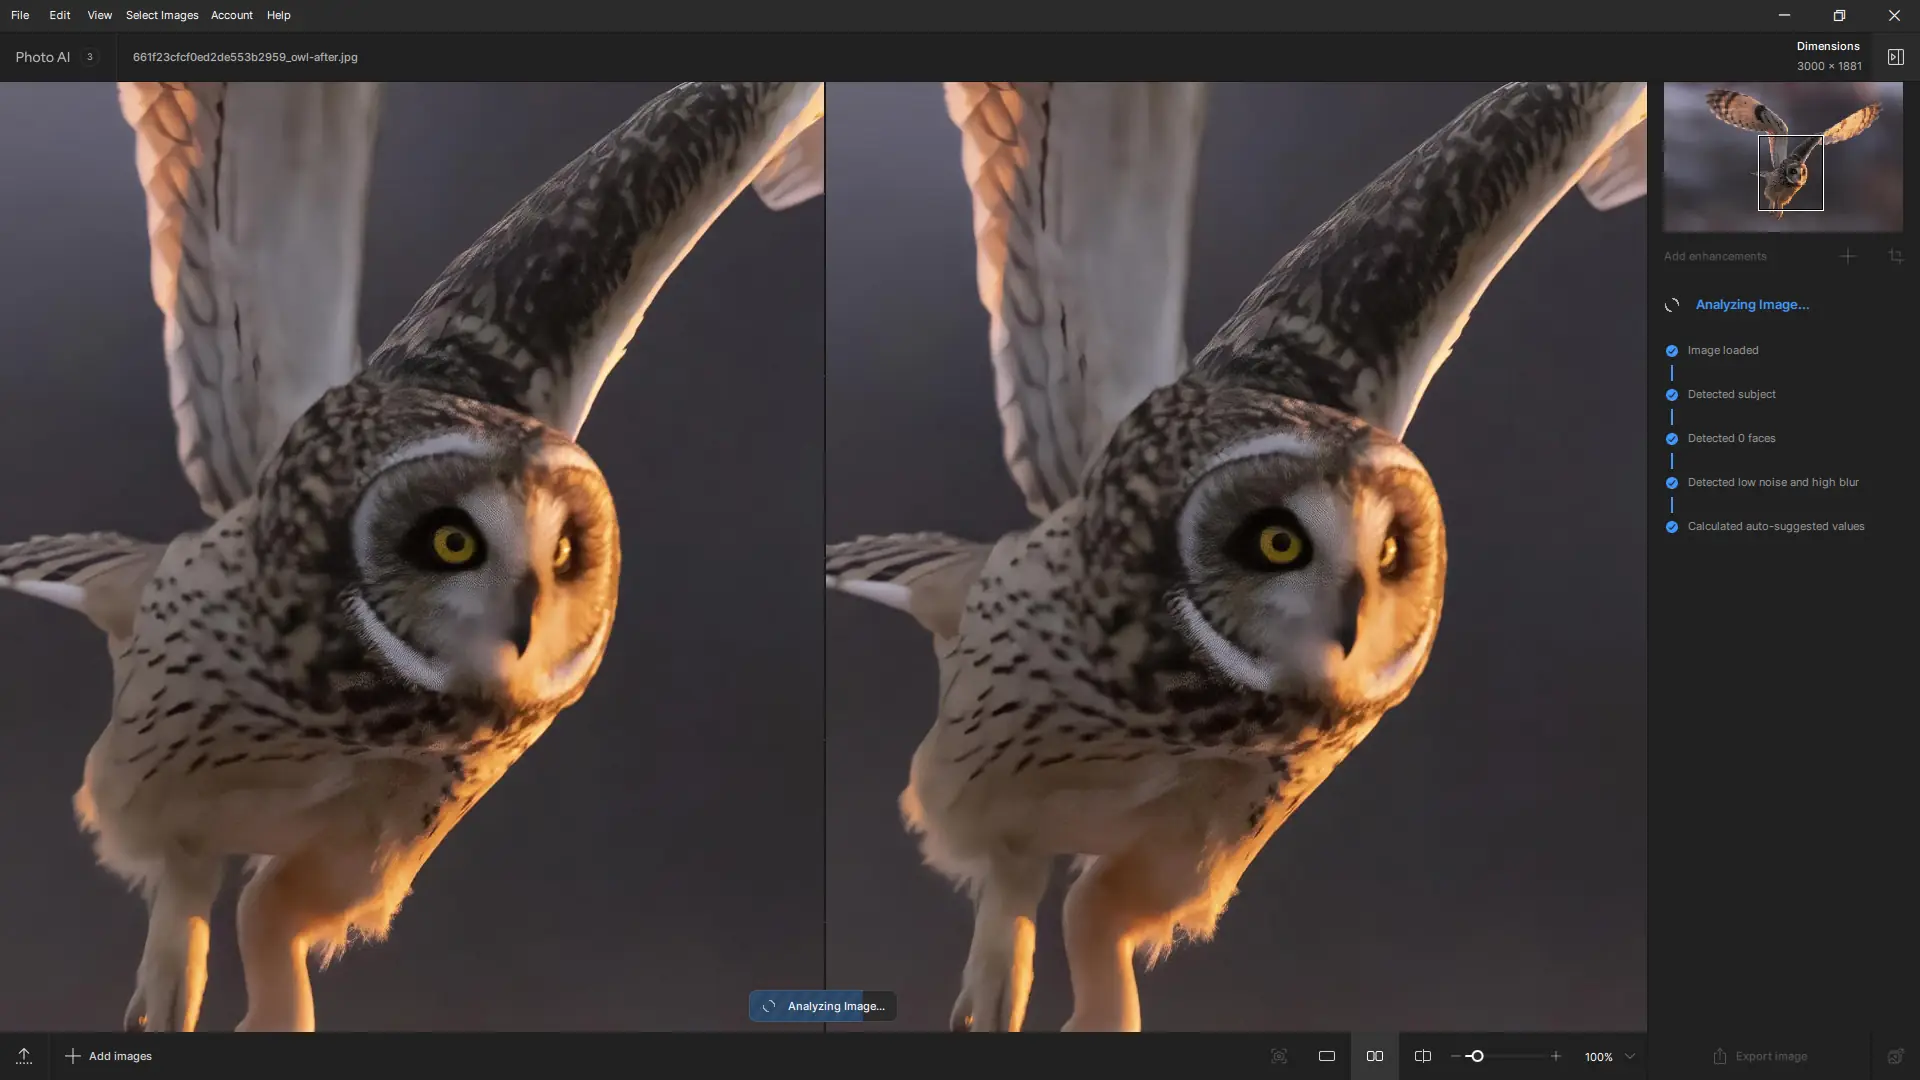Open the View menu
Image resolution: width=1920 pixels, height=1080 pixels.
99,15
